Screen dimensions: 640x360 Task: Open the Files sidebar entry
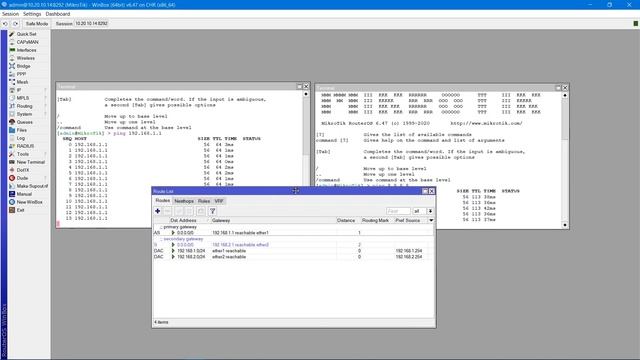click(22, 130)
